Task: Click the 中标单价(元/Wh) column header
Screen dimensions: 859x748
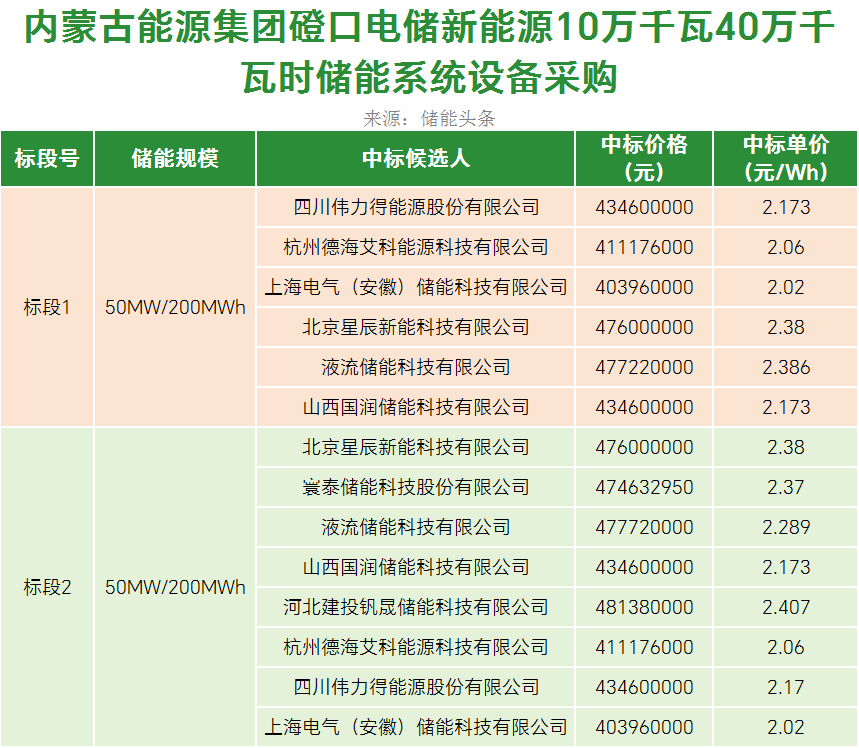Action: point(786,159)
